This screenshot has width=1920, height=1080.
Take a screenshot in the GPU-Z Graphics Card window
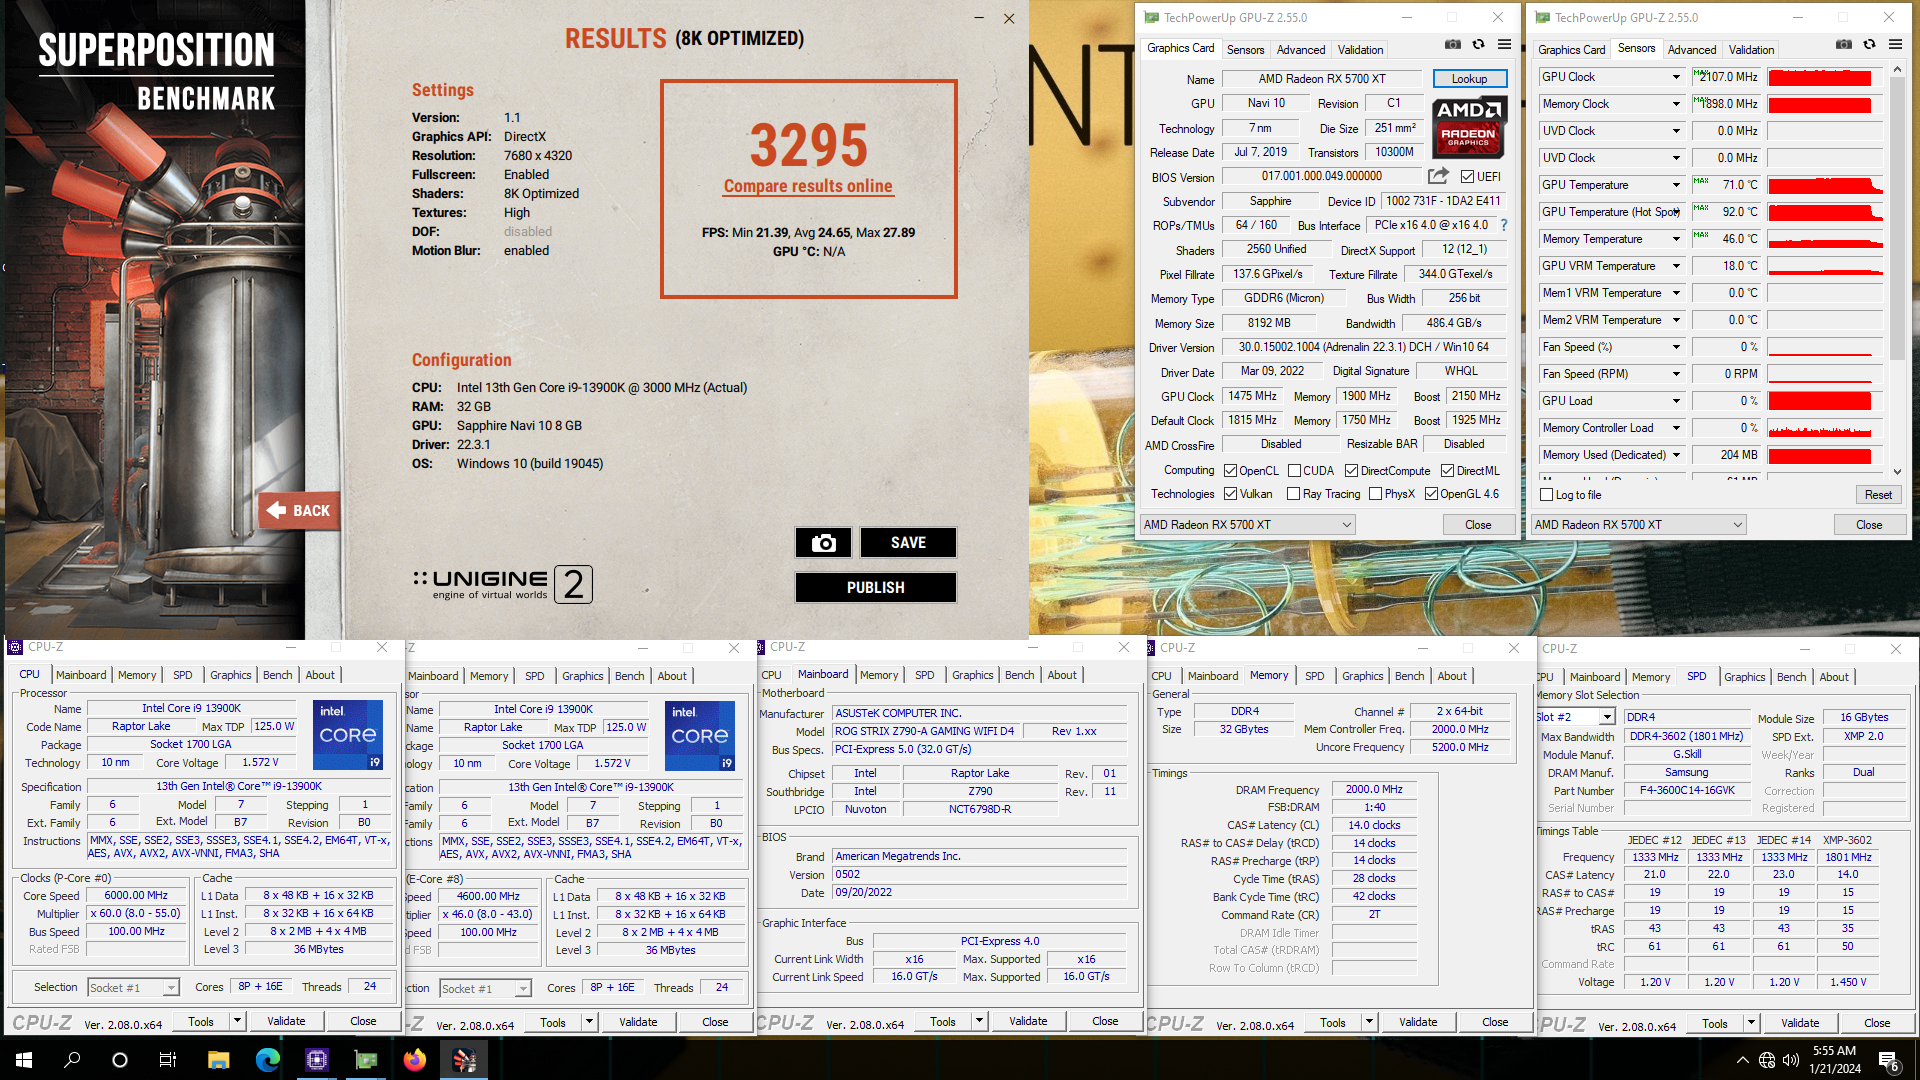coord(1452,45)
